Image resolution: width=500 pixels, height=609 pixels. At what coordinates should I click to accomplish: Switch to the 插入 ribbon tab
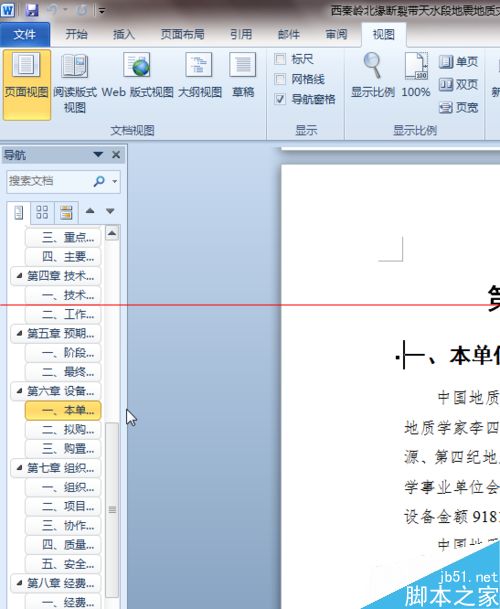[124, 35]
